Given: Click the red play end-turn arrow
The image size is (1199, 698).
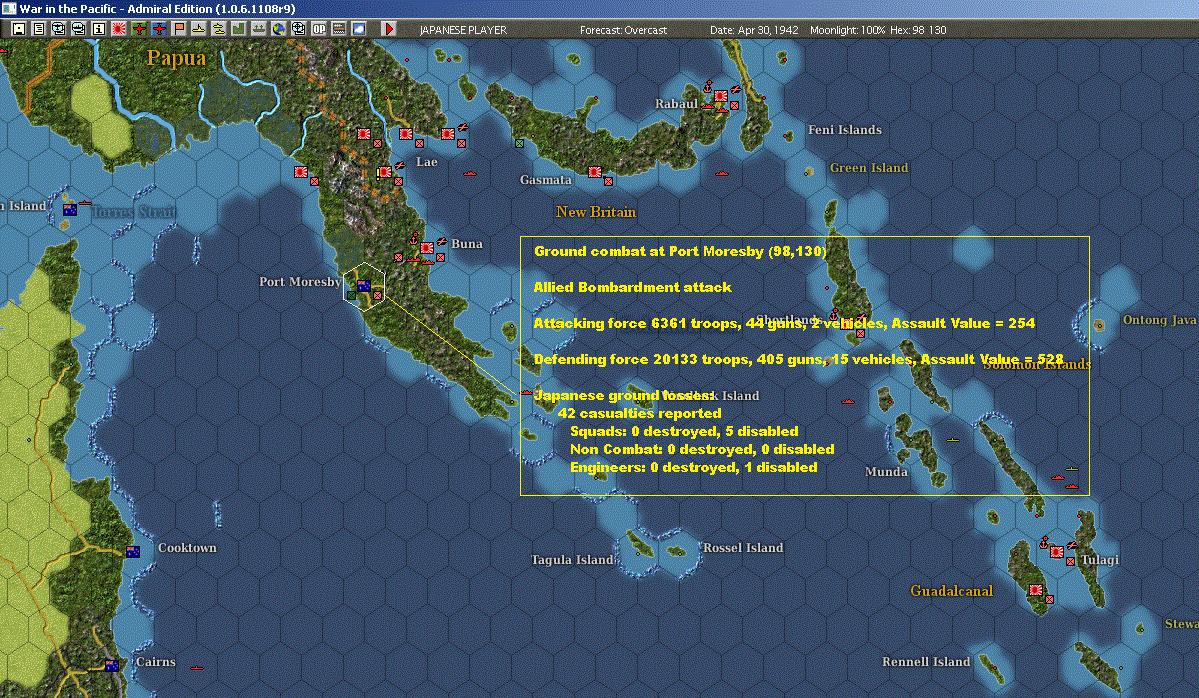Looking at the screenshot, I should pyautogui.click(x=388, y=29).
